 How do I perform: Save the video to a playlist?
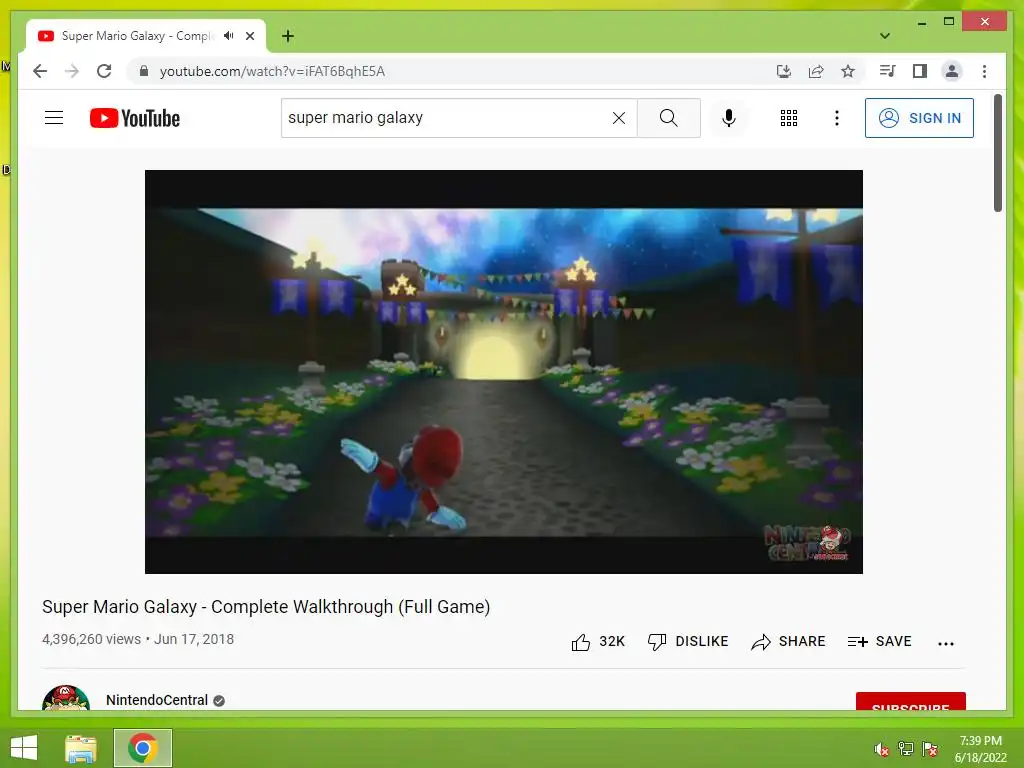point(879,642)
